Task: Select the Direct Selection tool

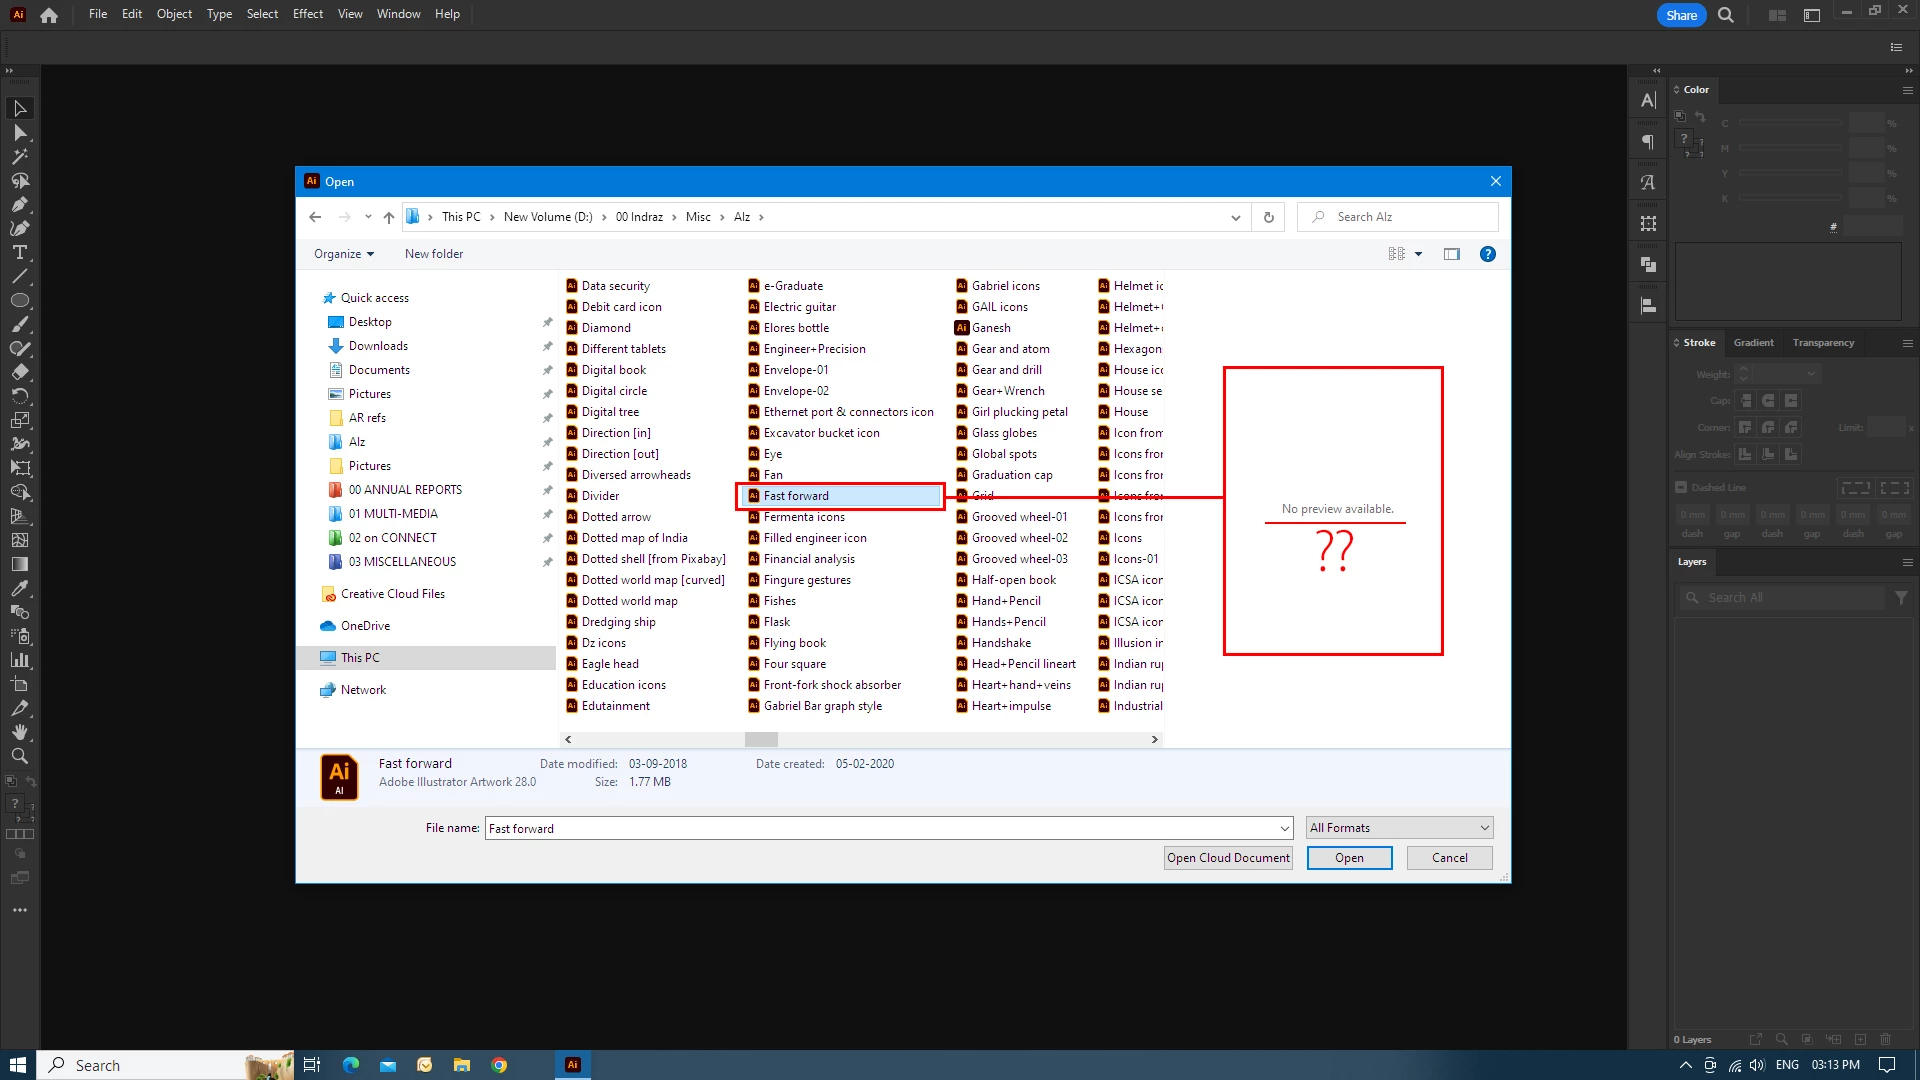Action: point(19,133)
